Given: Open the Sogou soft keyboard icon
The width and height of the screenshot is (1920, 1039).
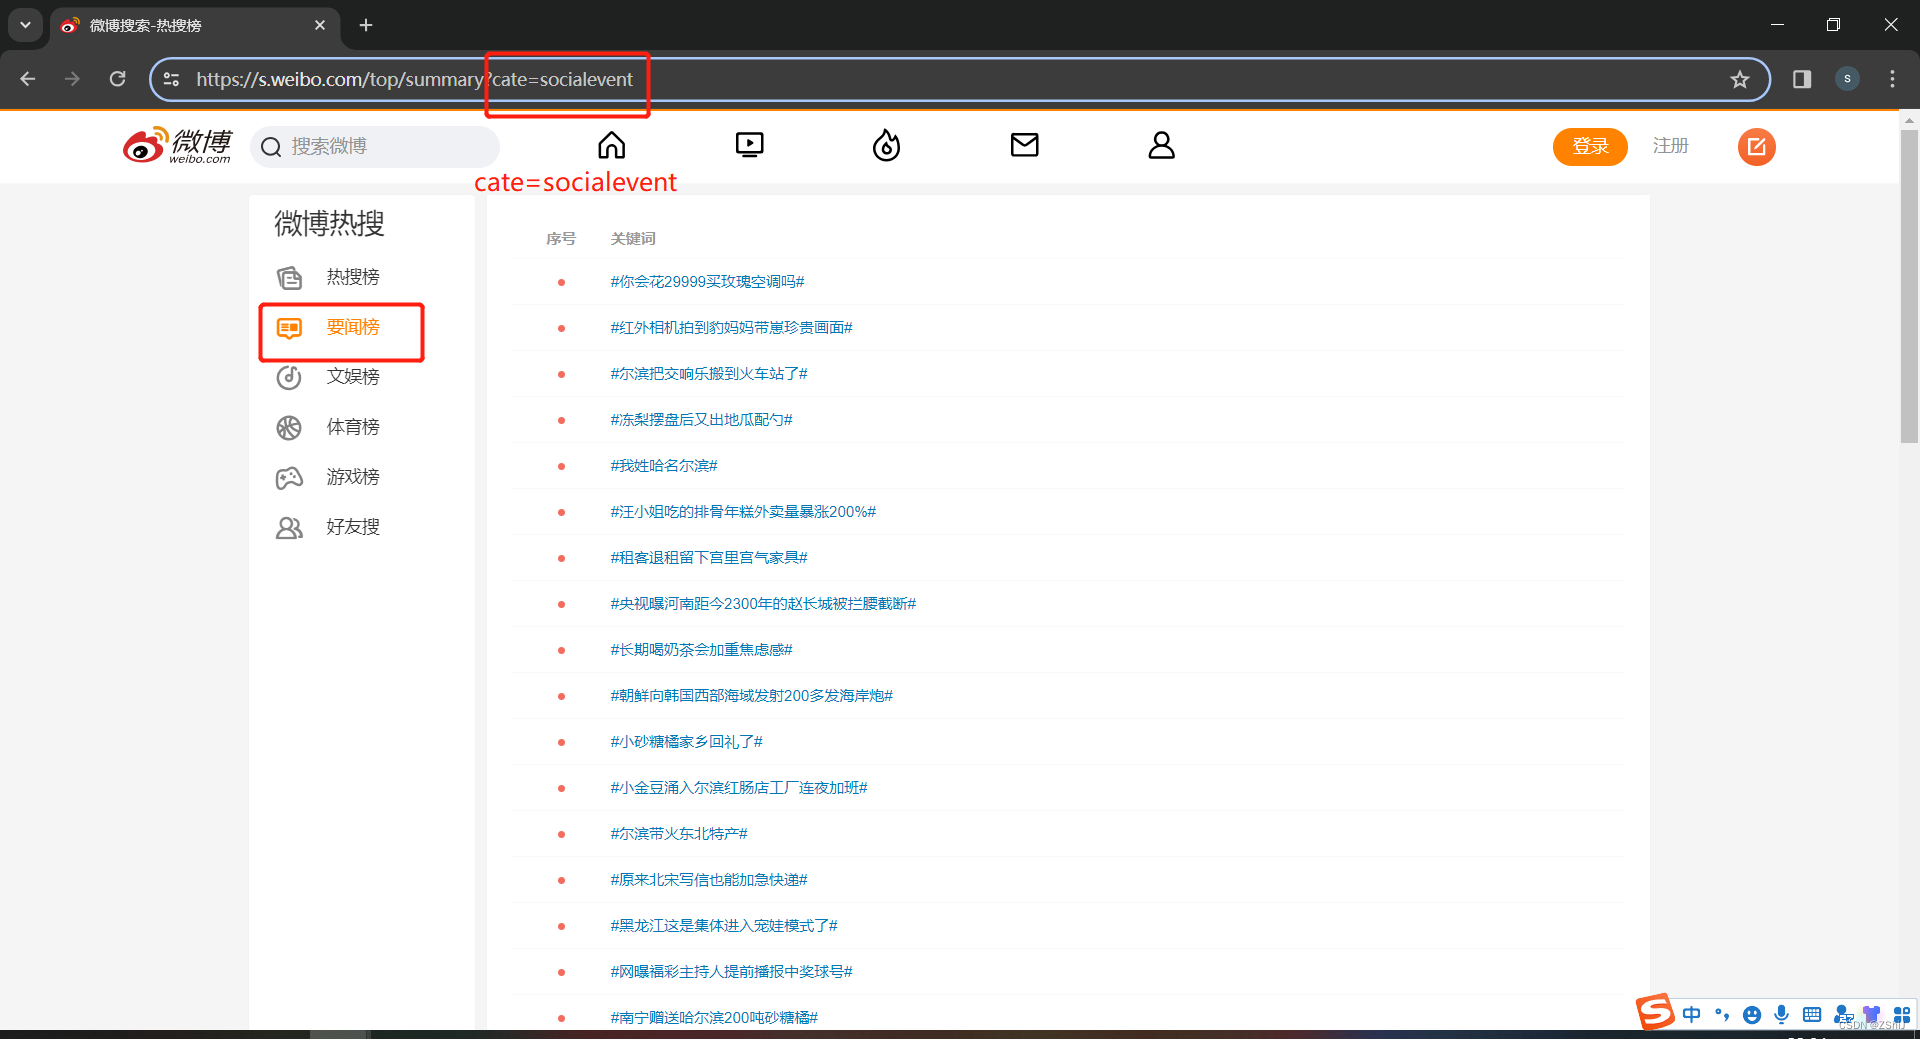Looking at the screenshot, I should [x=1811, y=1014].
